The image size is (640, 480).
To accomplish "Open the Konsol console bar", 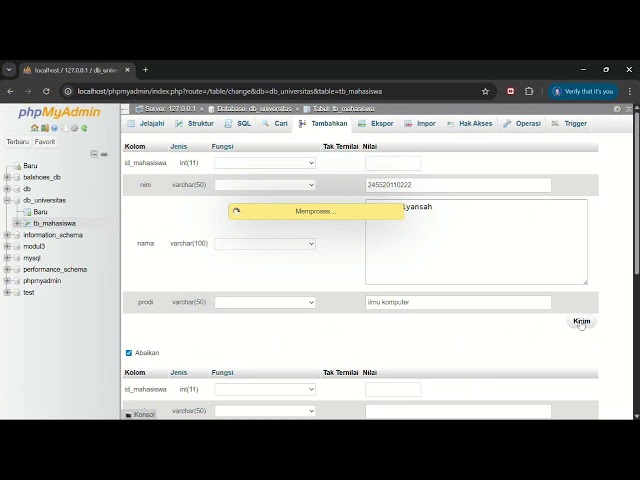I will 139,414.
